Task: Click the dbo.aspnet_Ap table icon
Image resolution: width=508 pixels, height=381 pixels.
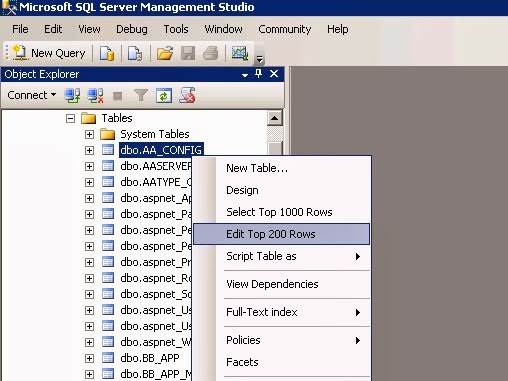Action: (x=108, y=198)
